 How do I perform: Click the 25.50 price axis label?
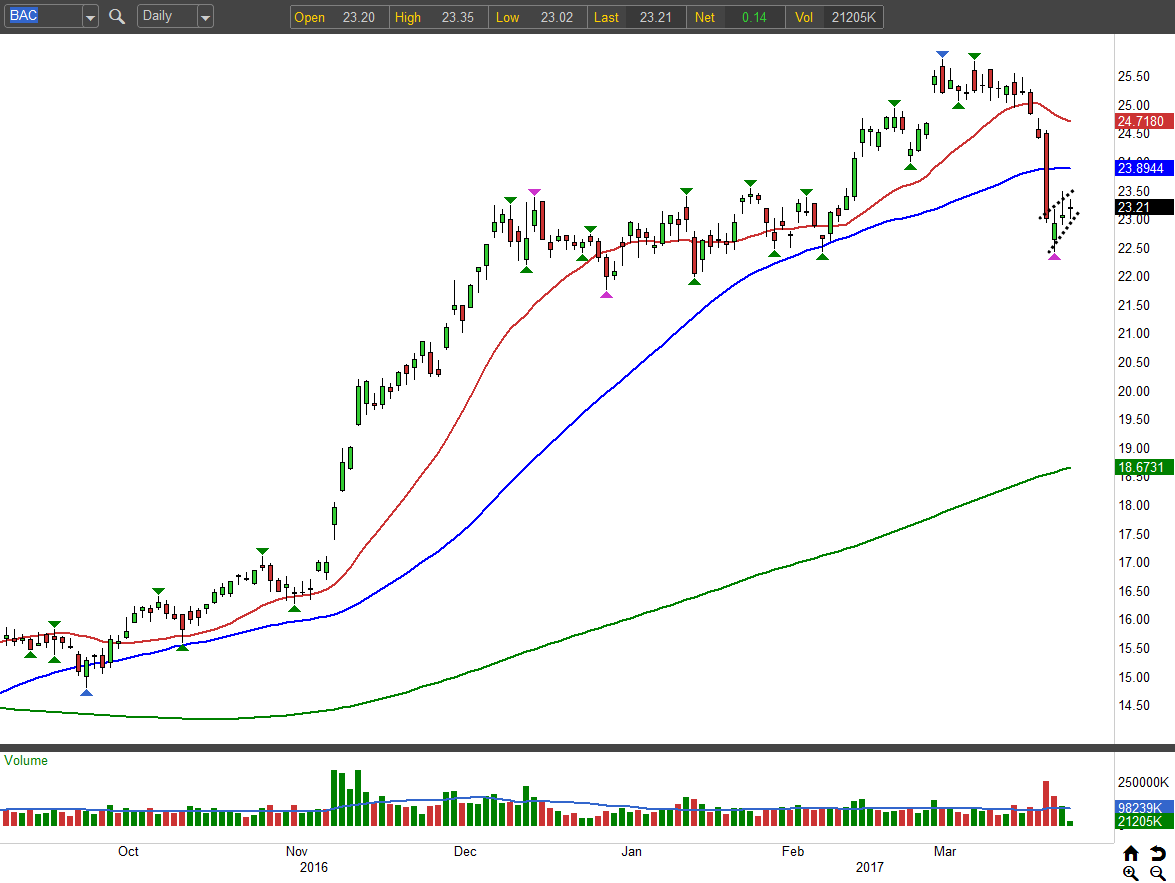click(x=1134, y=76)
